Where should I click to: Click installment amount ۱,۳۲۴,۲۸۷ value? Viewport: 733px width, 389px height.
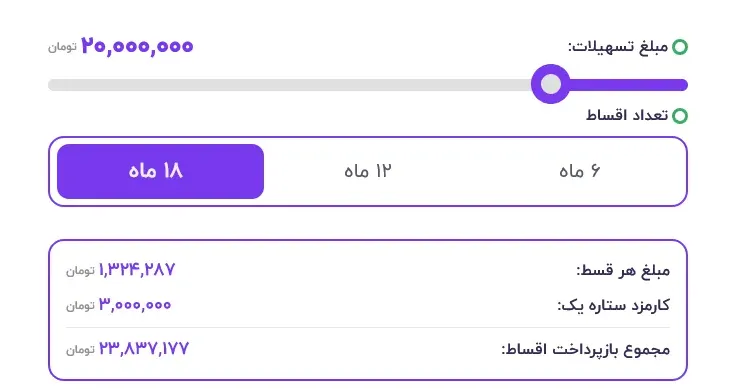[x=137, y=269]
